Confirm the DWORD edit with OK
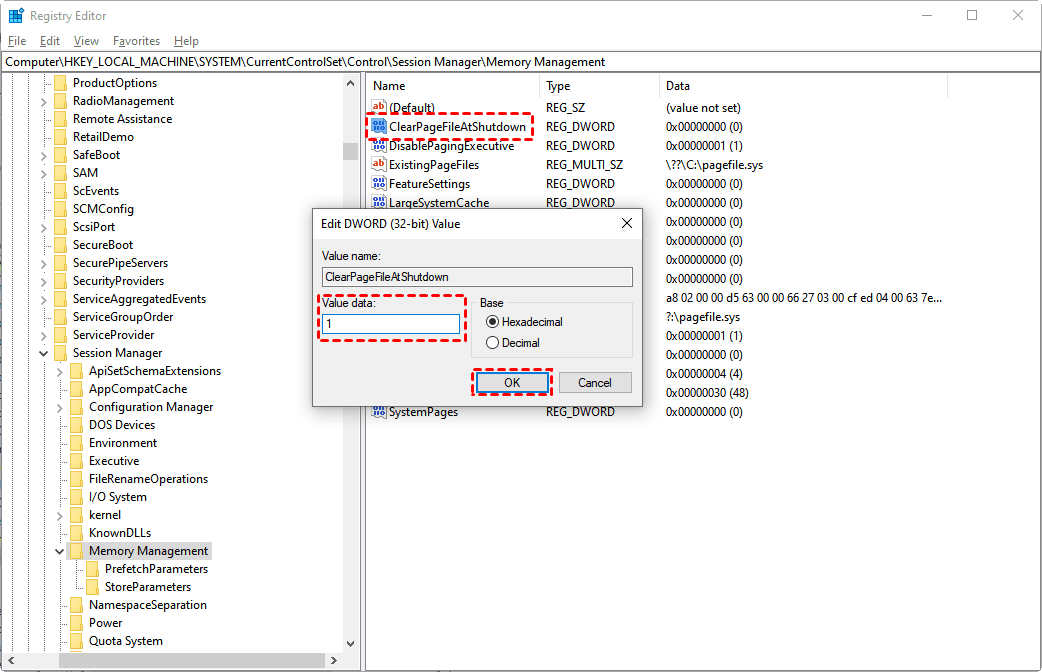The height and width of the screenshot is (672, 1042). pyautogui.click(x=512, y=383)
